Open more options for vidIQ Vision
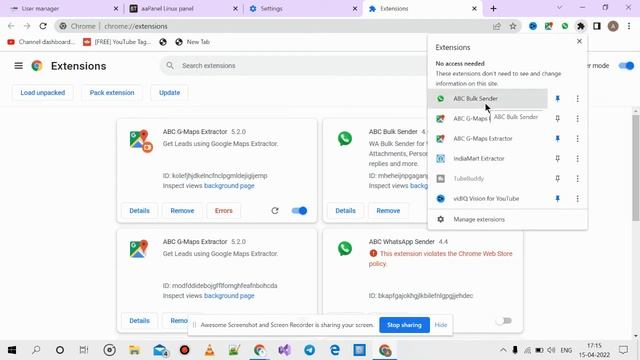This screenshot has height=360, width=640. tap(577, 198)
